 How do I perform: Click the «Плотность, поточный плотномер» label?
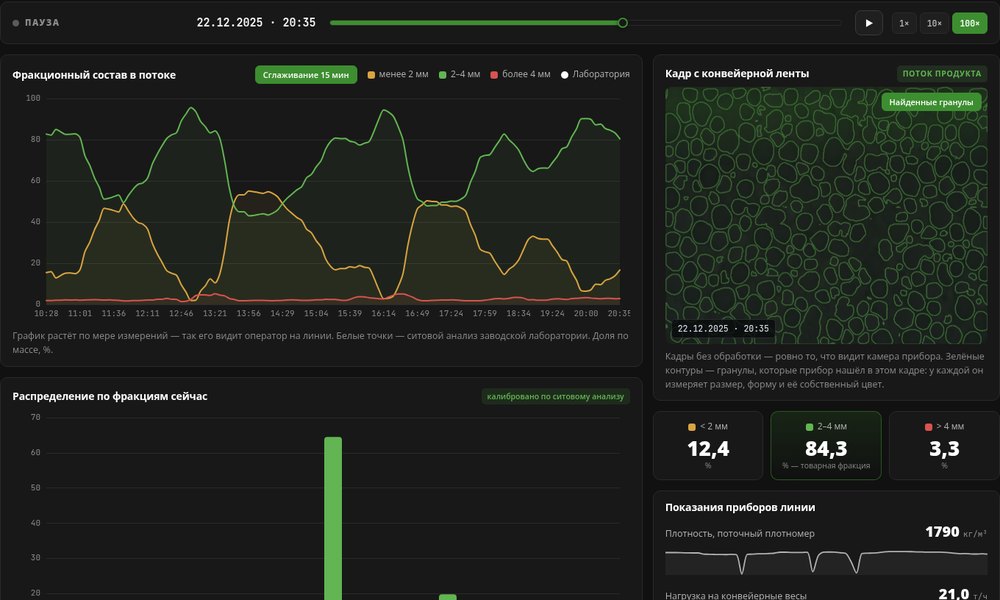point(740,534)
